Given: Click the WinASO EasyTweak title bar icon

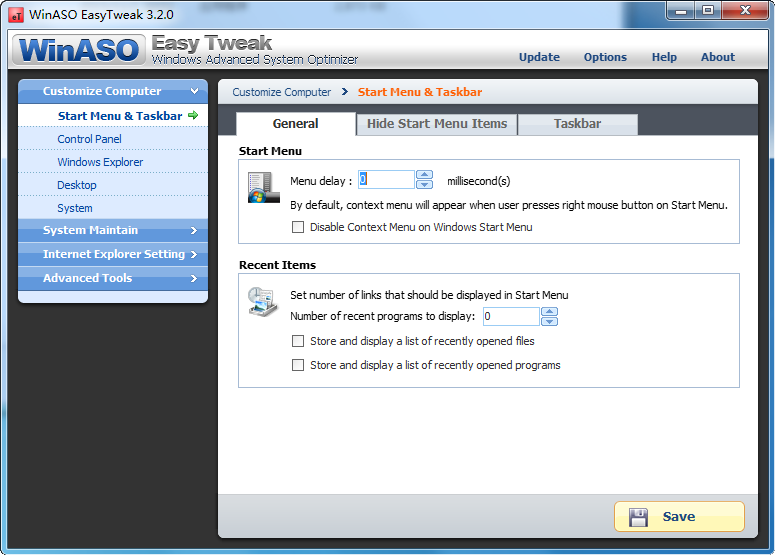Looking at the screenshot, I should tap(16, 15).
